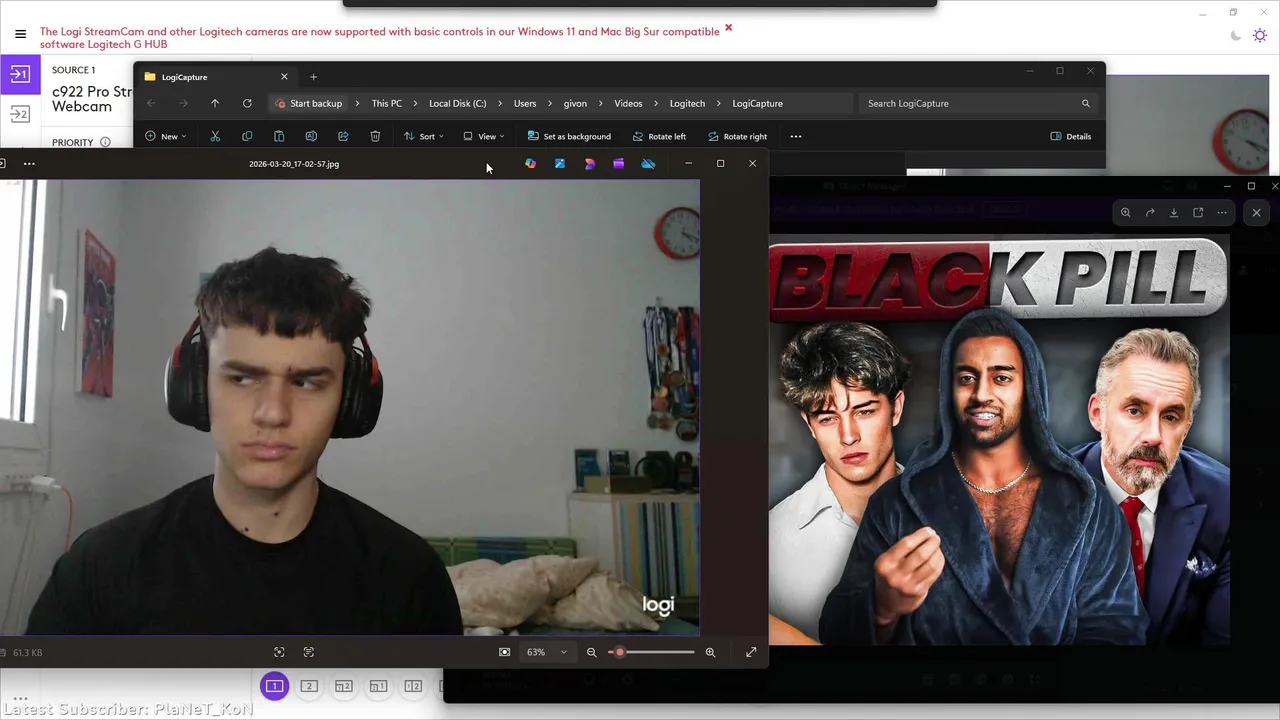Select Source 2 sidebar icon in Logi Capture
This screenshot has width=1280, height=720.
[x=20, y=114]
